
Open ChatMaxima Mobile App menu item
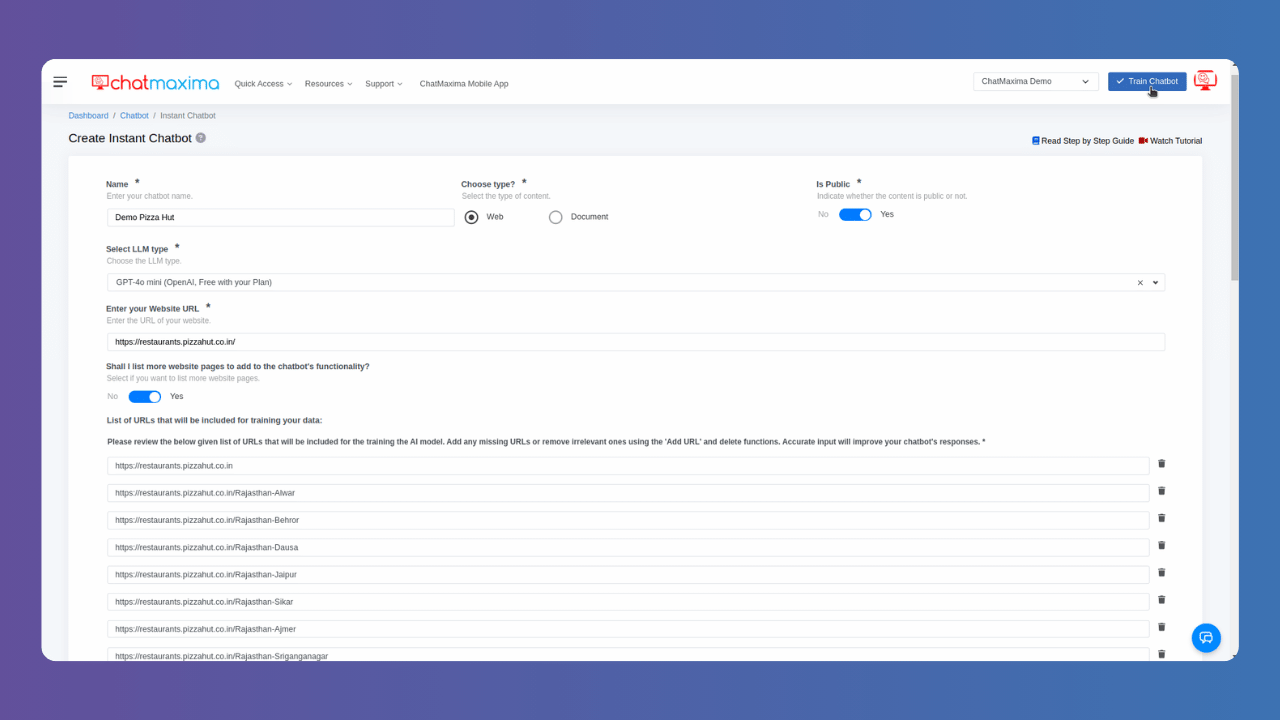464,84
